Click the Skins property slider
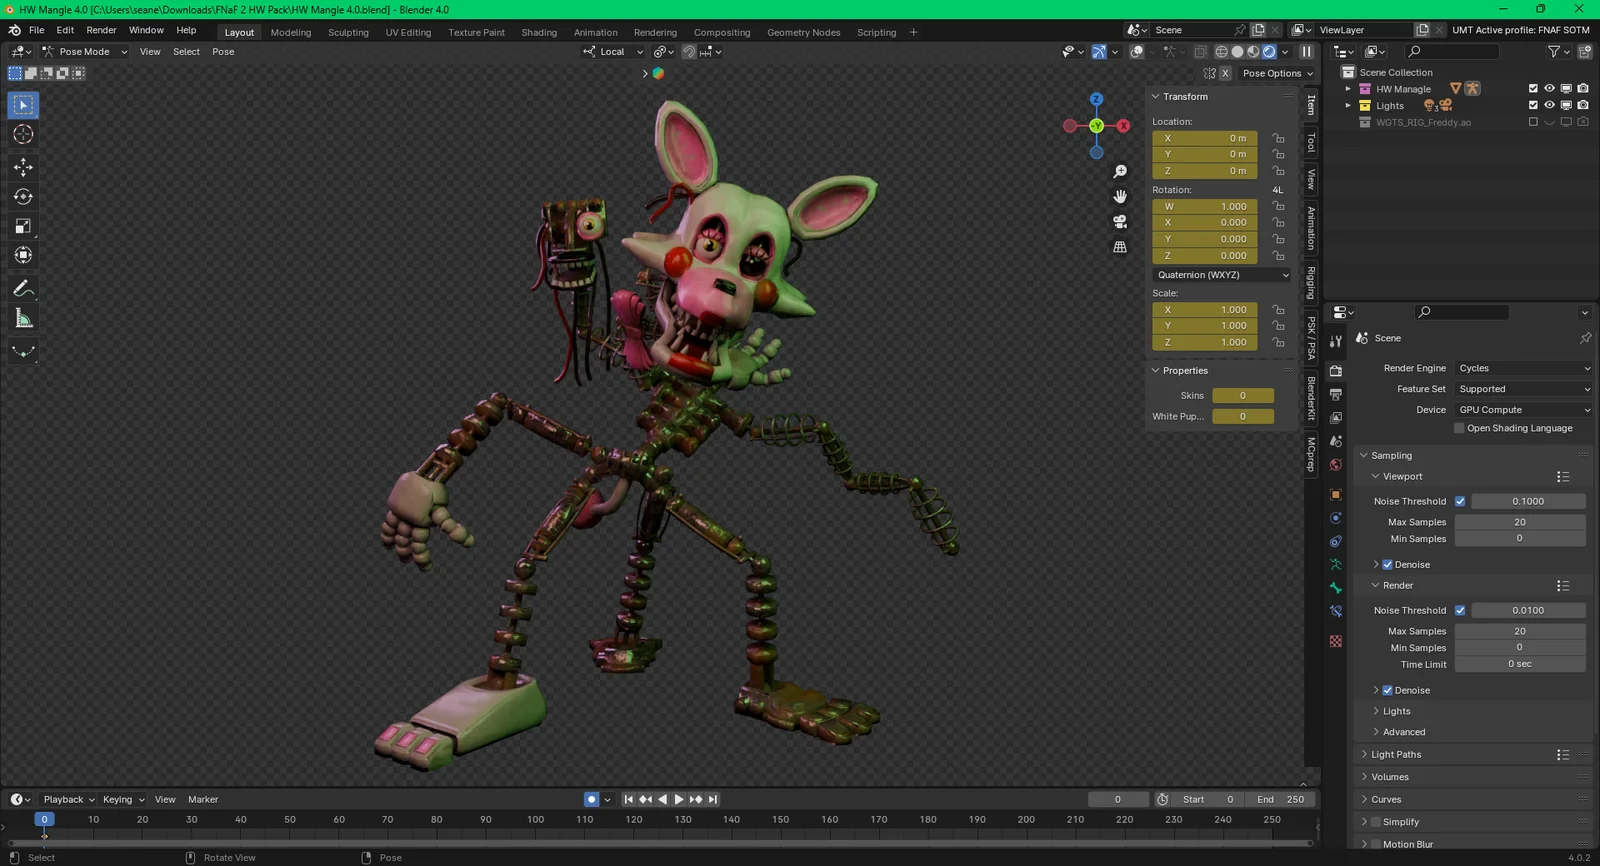The image size is (1600, 866). (1243, 396)
